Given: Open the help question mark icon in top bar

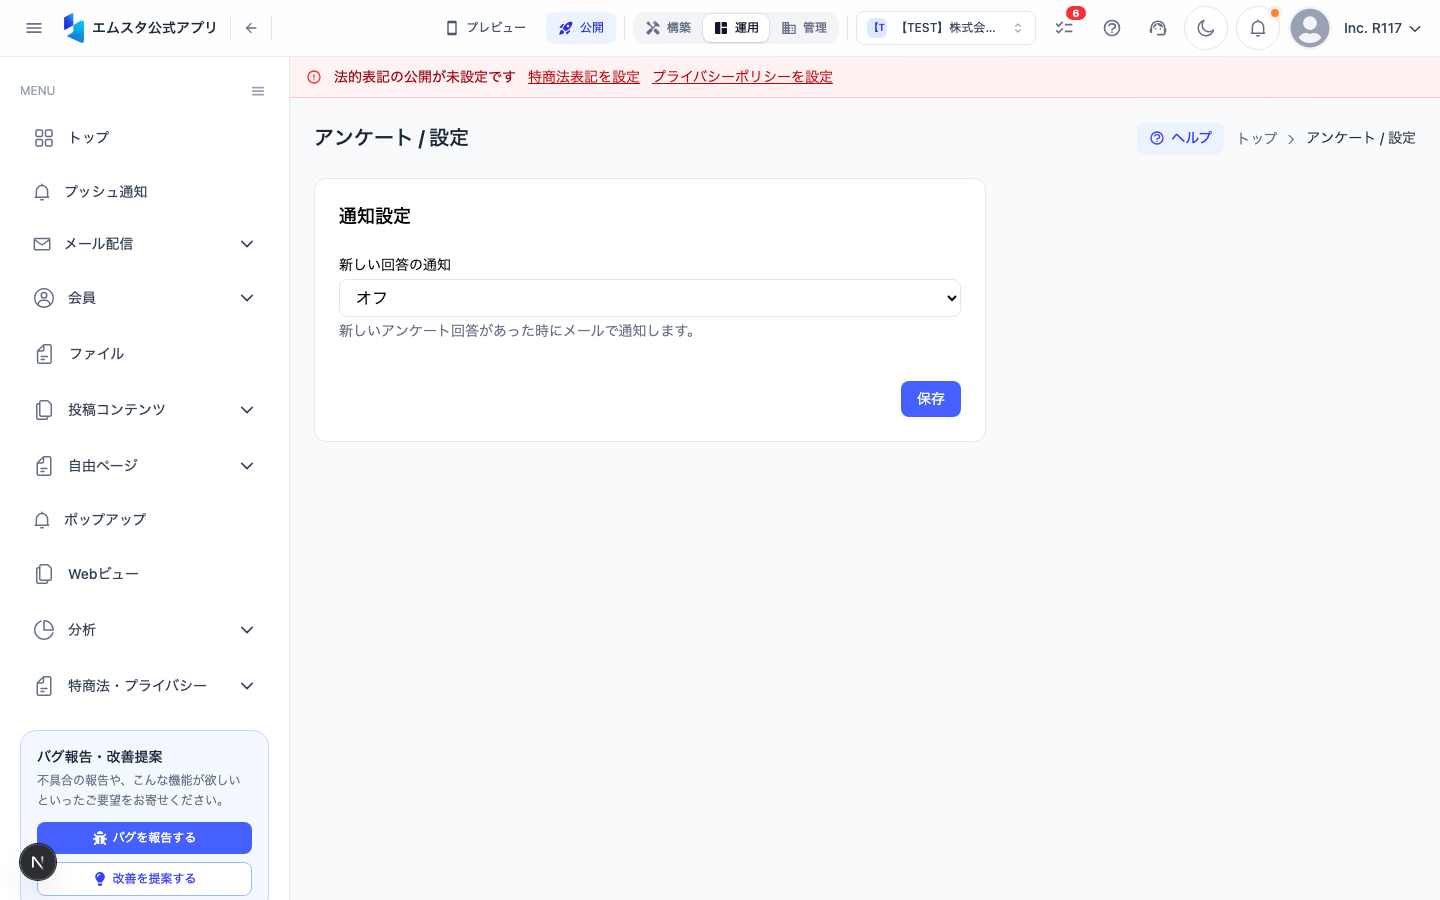Looking at the screenshot, I should [x=1112, y=28].
